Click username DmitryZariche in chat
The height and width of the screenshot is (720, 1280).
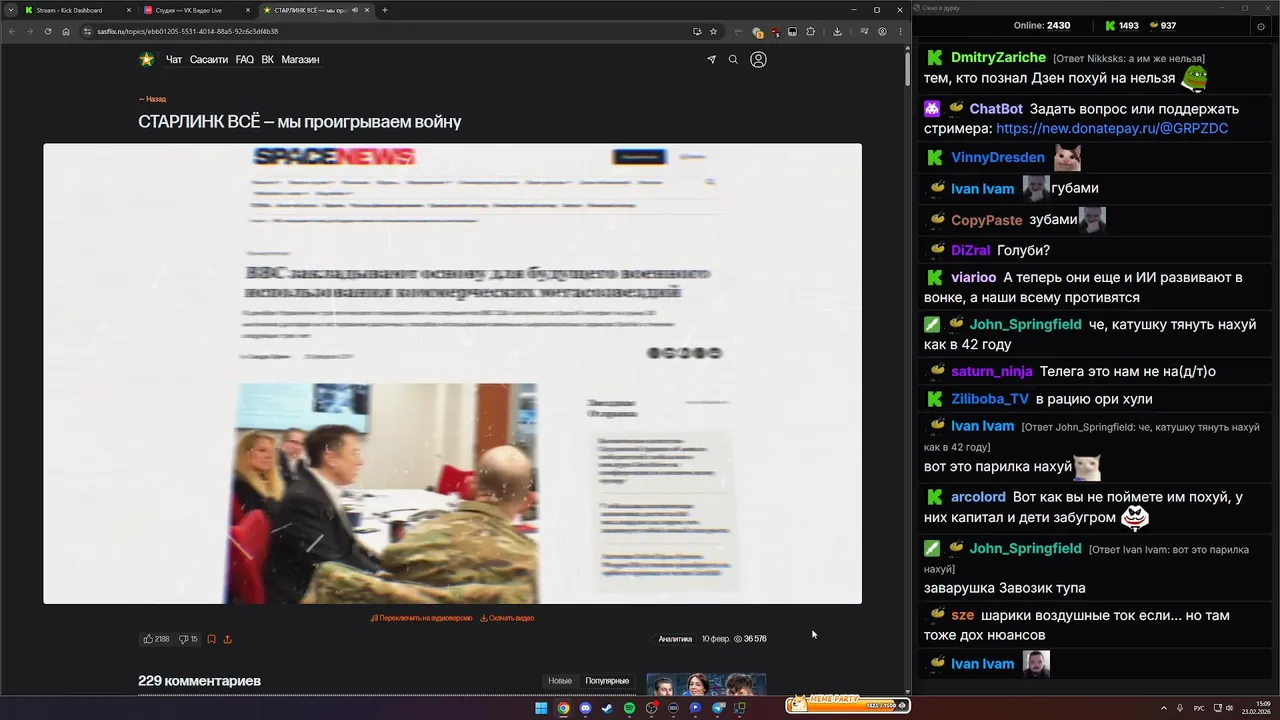[998, 58]
